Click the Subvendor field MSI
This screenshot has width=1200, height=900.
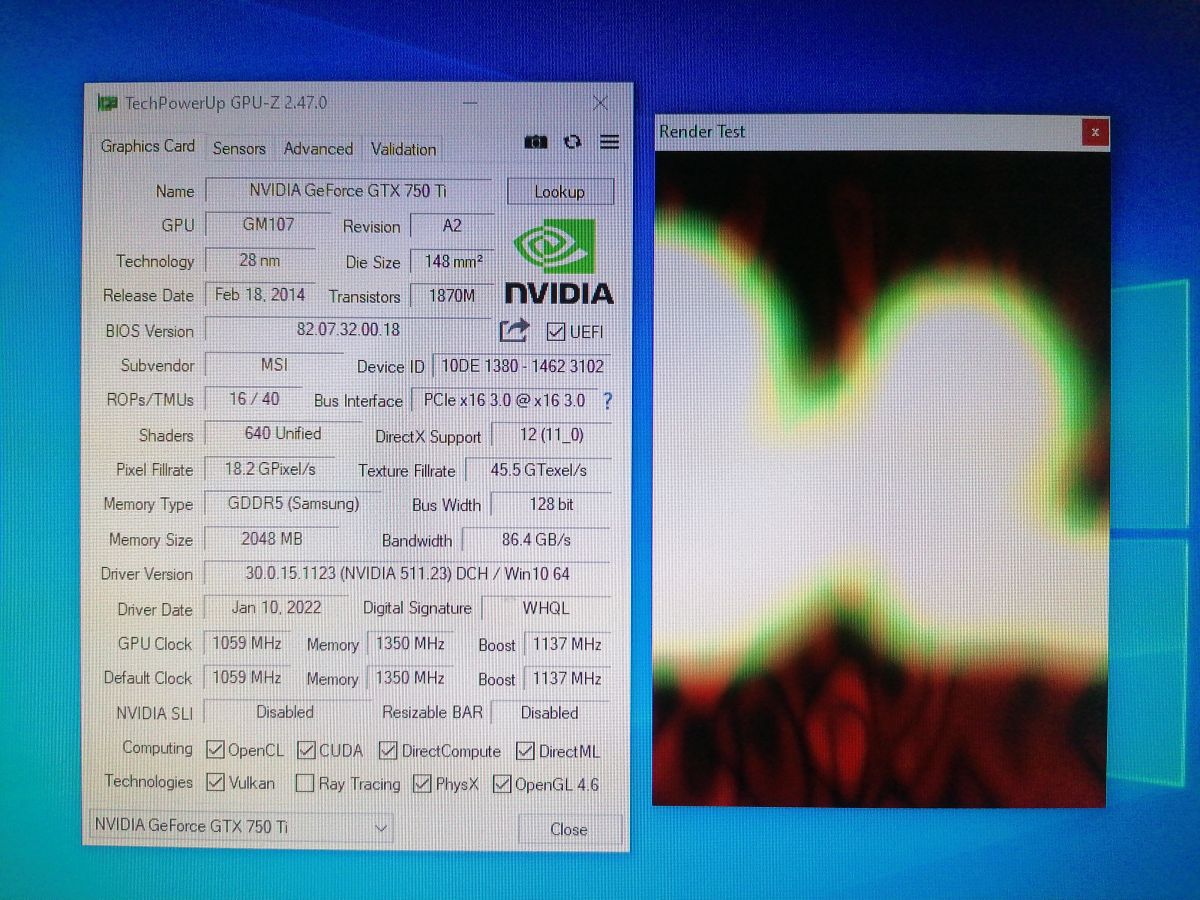[x=274, y=365]
